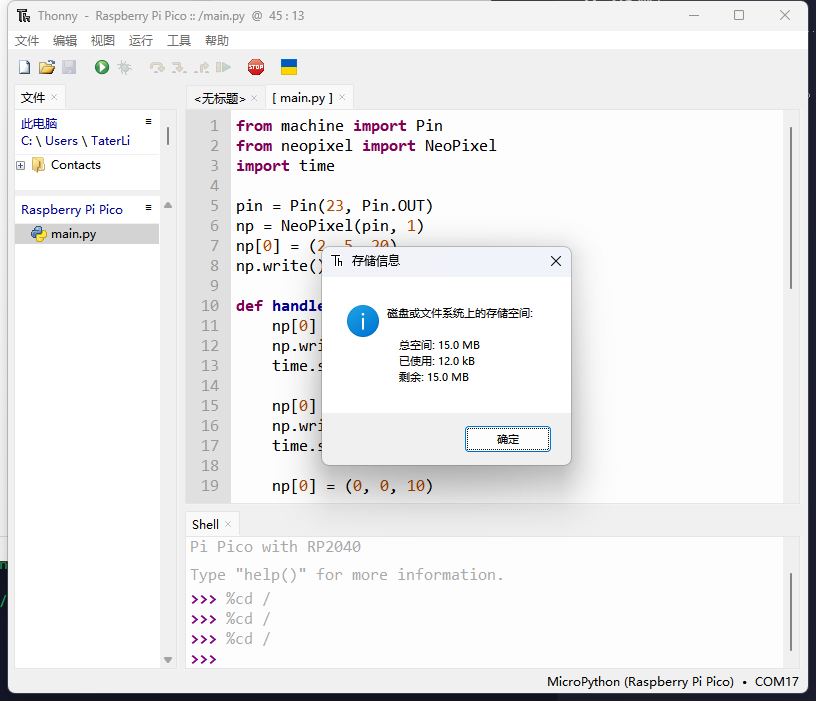The height and width of the screenshot is (701, 816).
Task: Click the Pico files scroll up arrow
Action: [168, 206]
